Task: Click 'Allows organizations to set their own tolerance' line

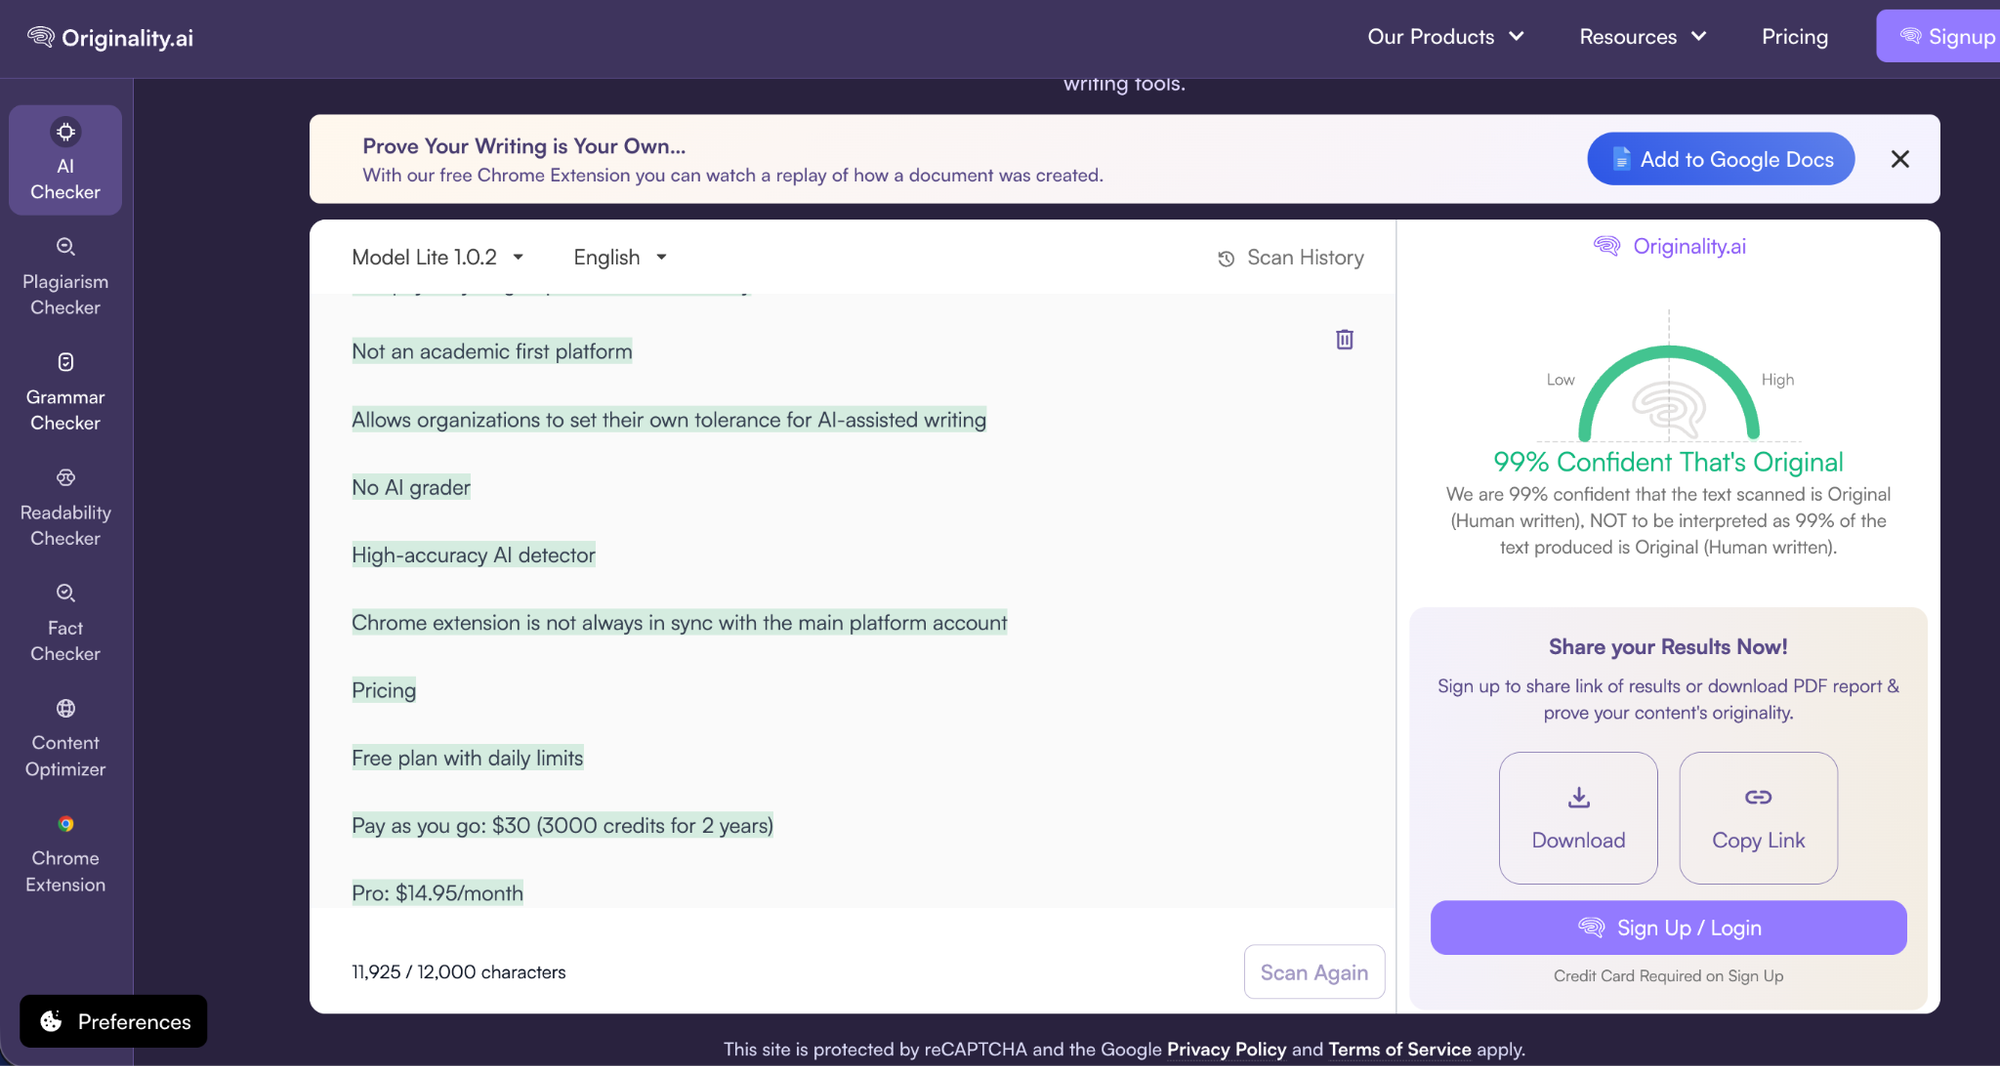Action: click(x=669, y=419)
